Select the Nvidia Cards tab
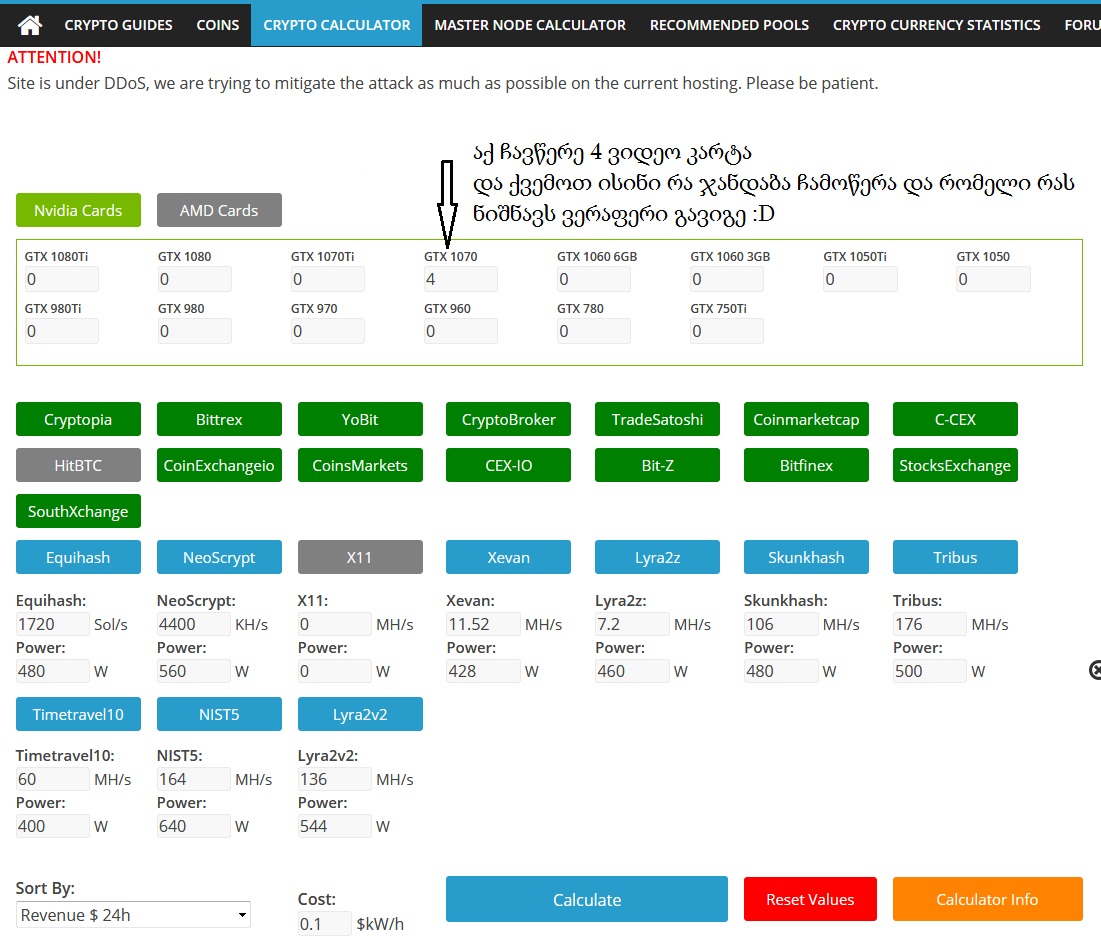The image size is (1101, 936). [78, 210]
